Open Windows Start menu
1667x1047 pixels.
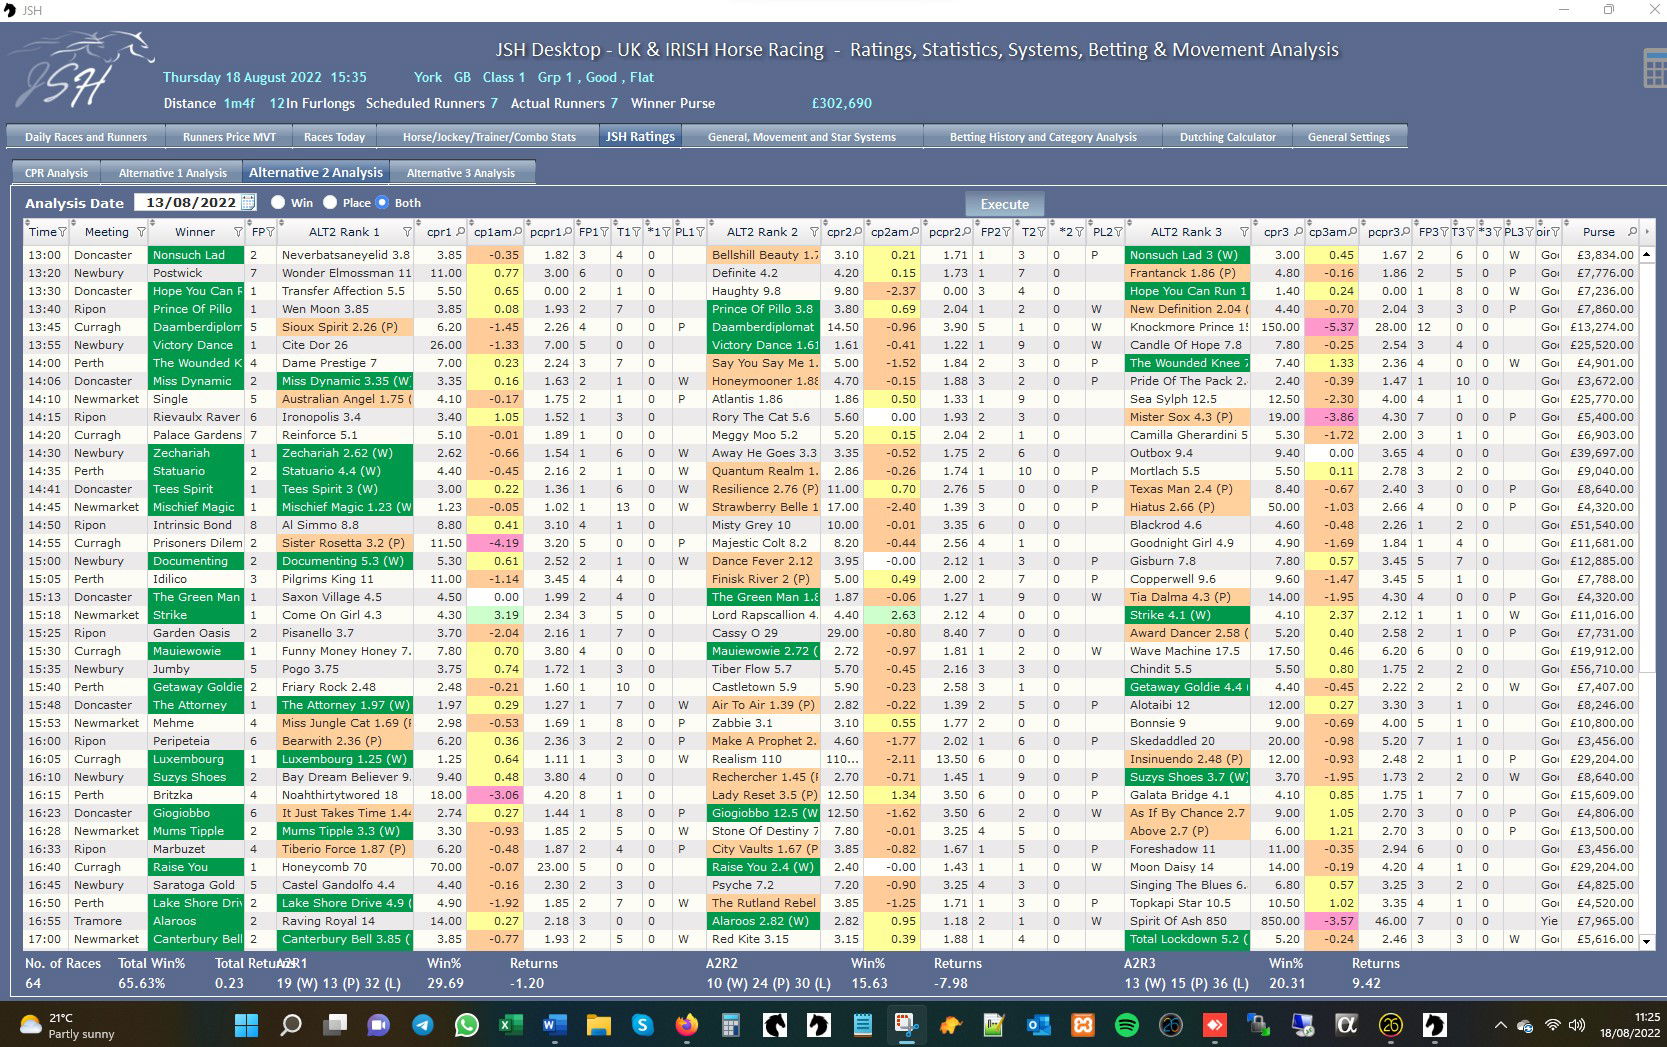click(x=246, y=1025)
